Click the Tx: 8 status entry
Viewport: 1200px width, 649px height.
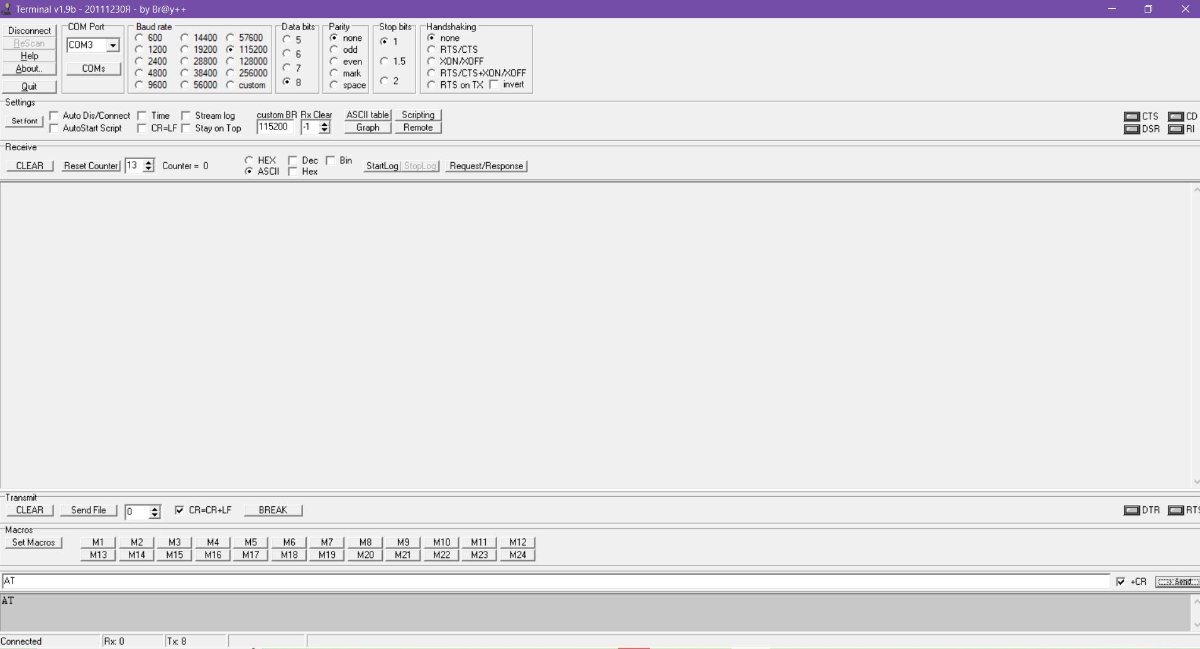coord(177,641)
